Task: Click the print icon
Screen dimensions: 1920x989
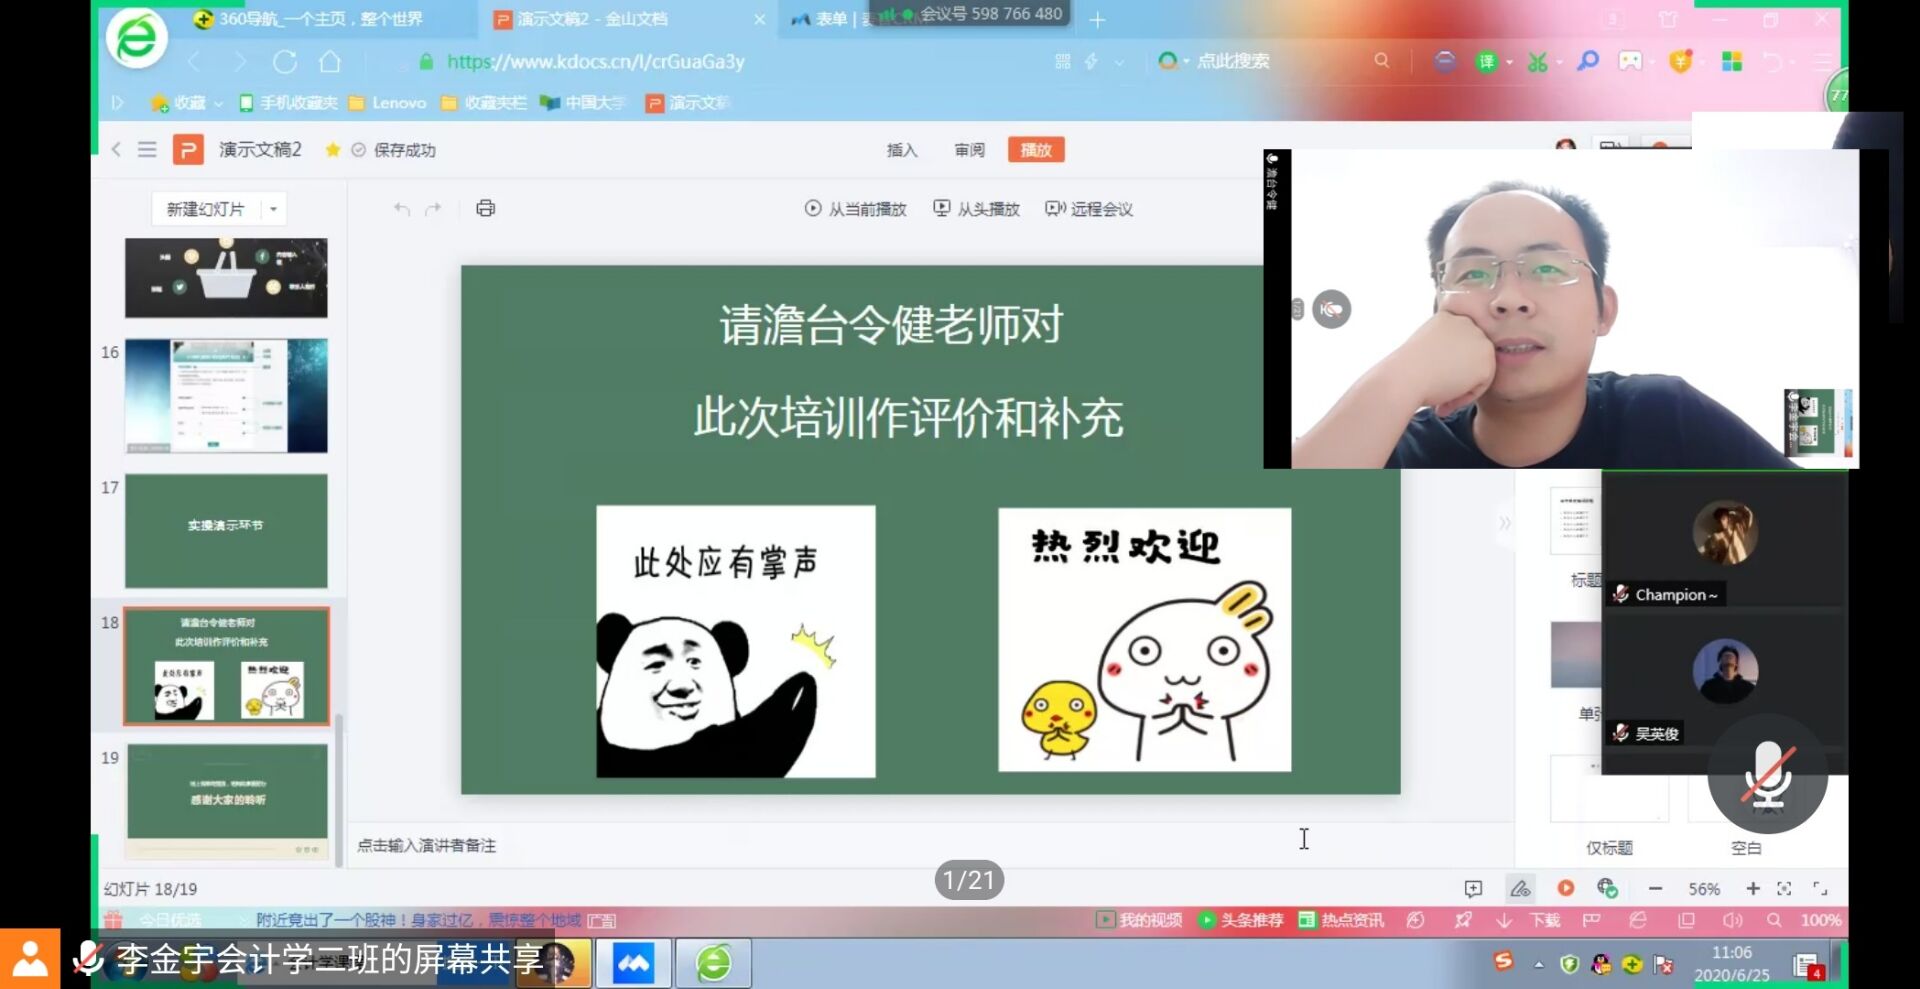Action: tap(486, 208)
